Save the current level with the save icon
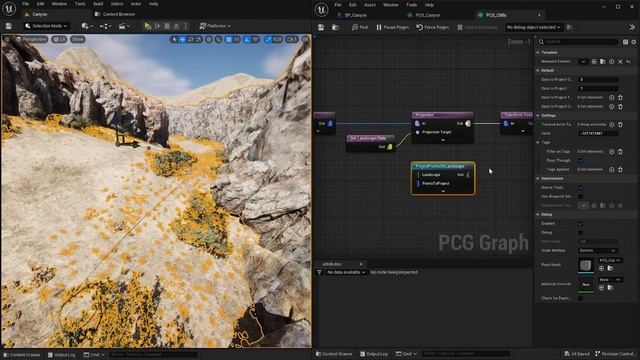The width and height of the screenshot is (640, 360). point(9,26)
